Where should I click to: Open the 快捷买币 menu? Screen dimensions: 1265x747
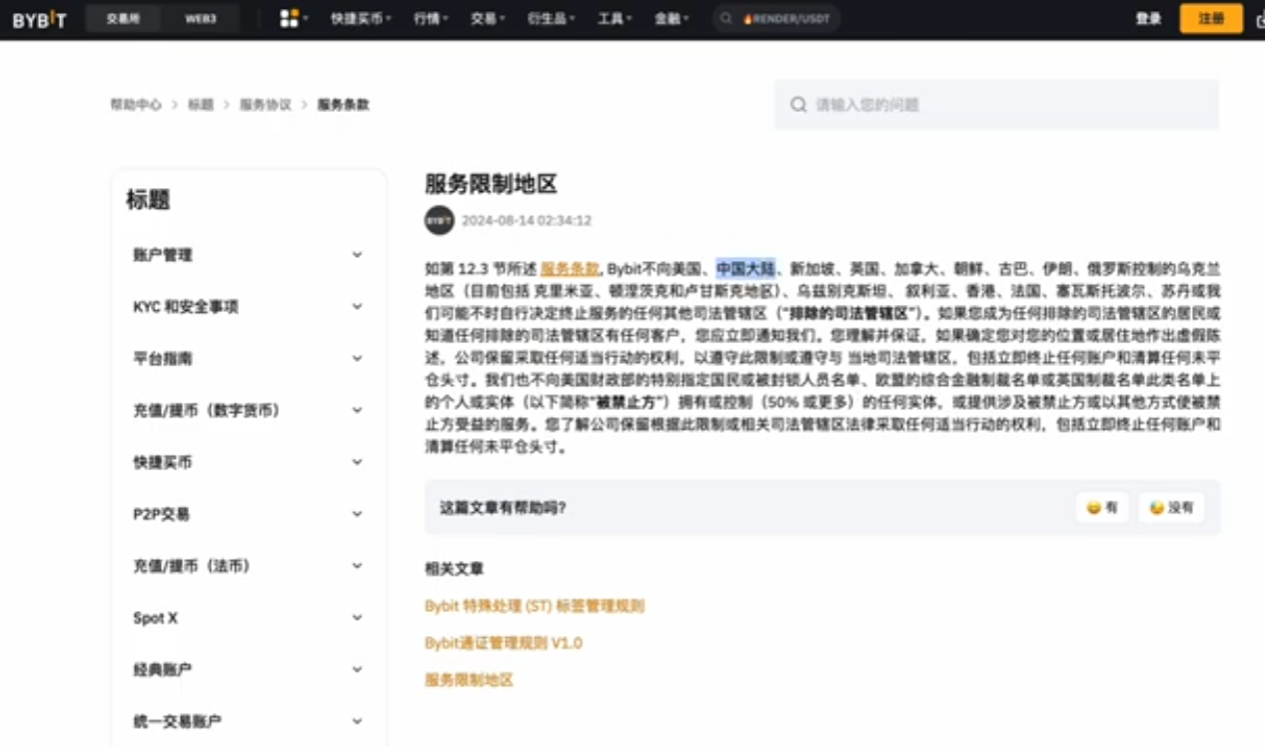pos(361,19)
